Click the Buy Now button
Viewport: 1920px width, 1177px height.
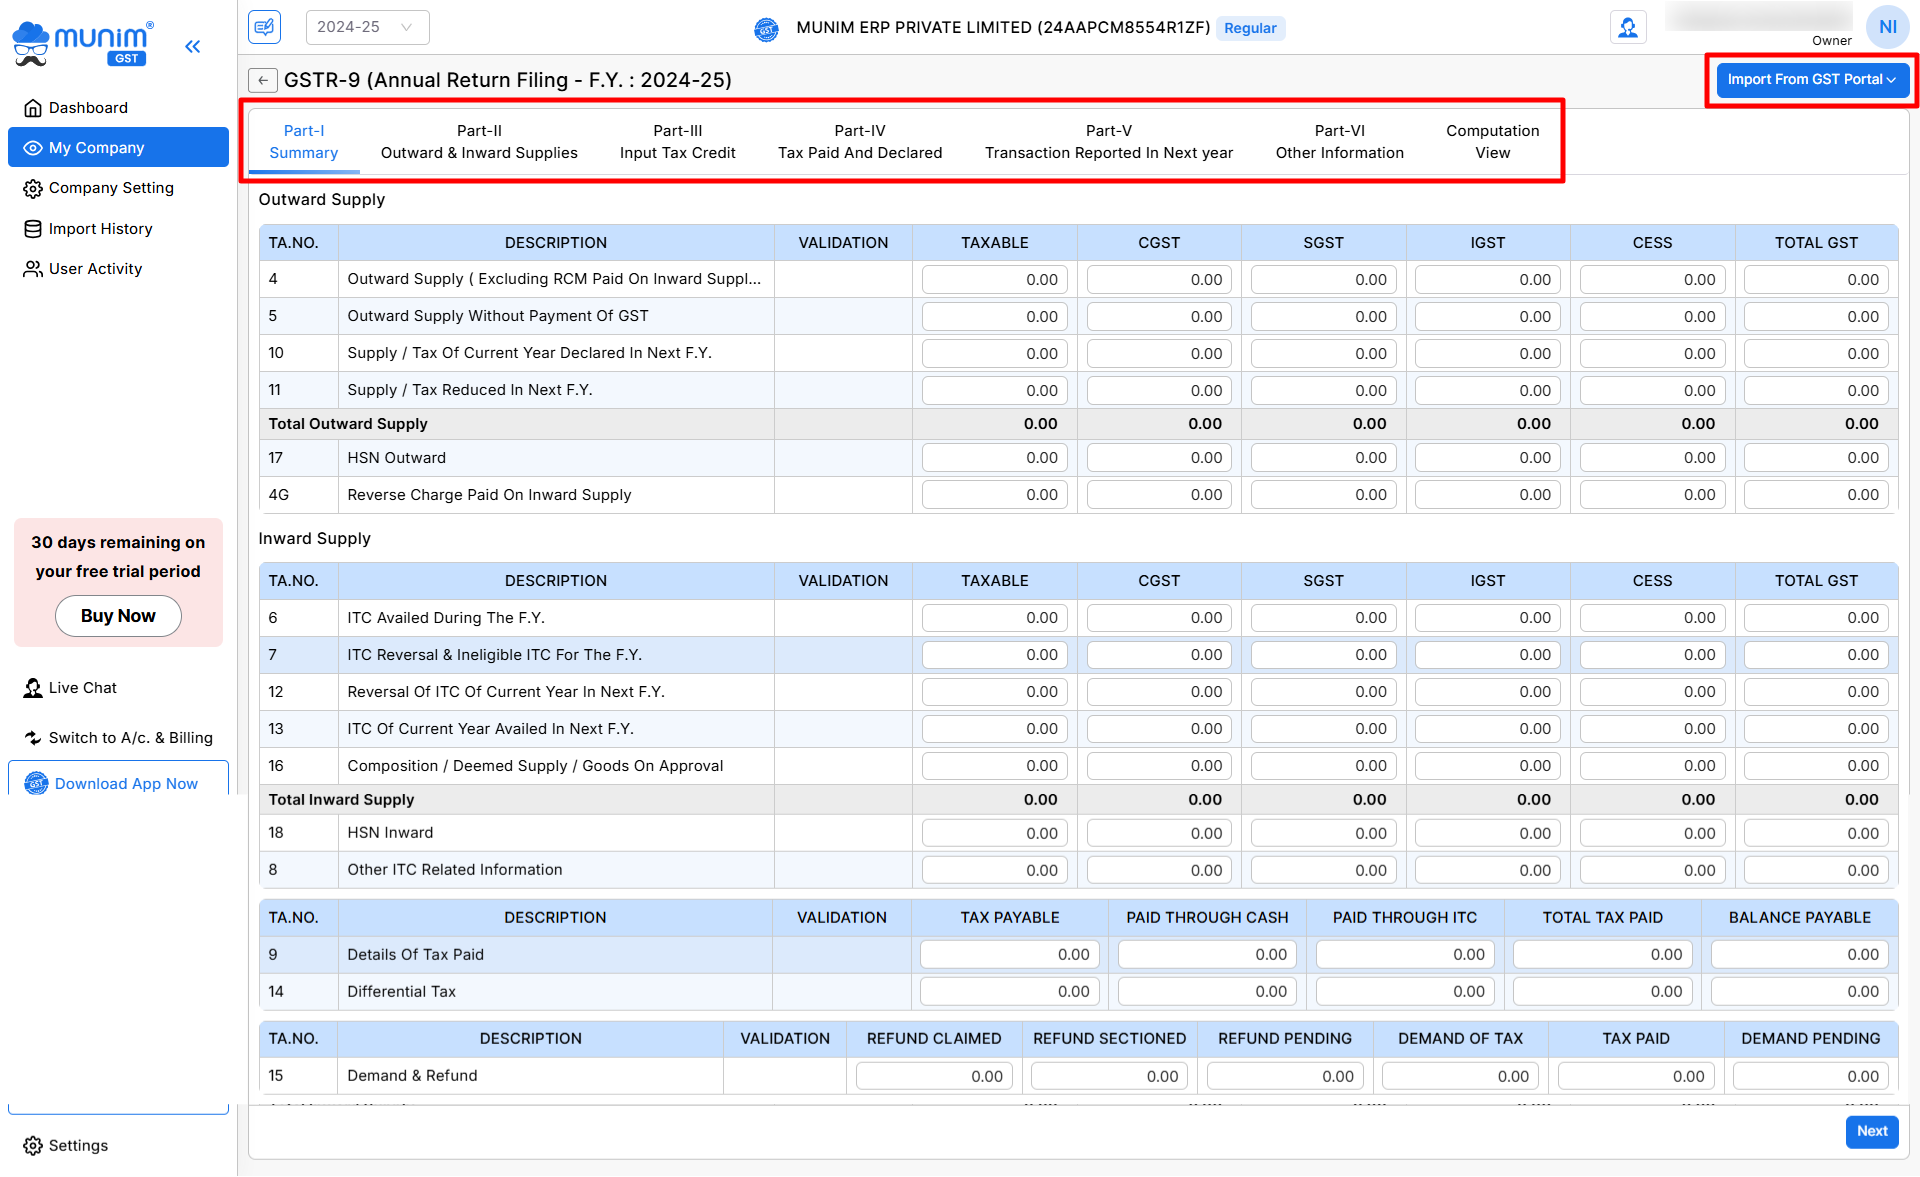[118, 616]
